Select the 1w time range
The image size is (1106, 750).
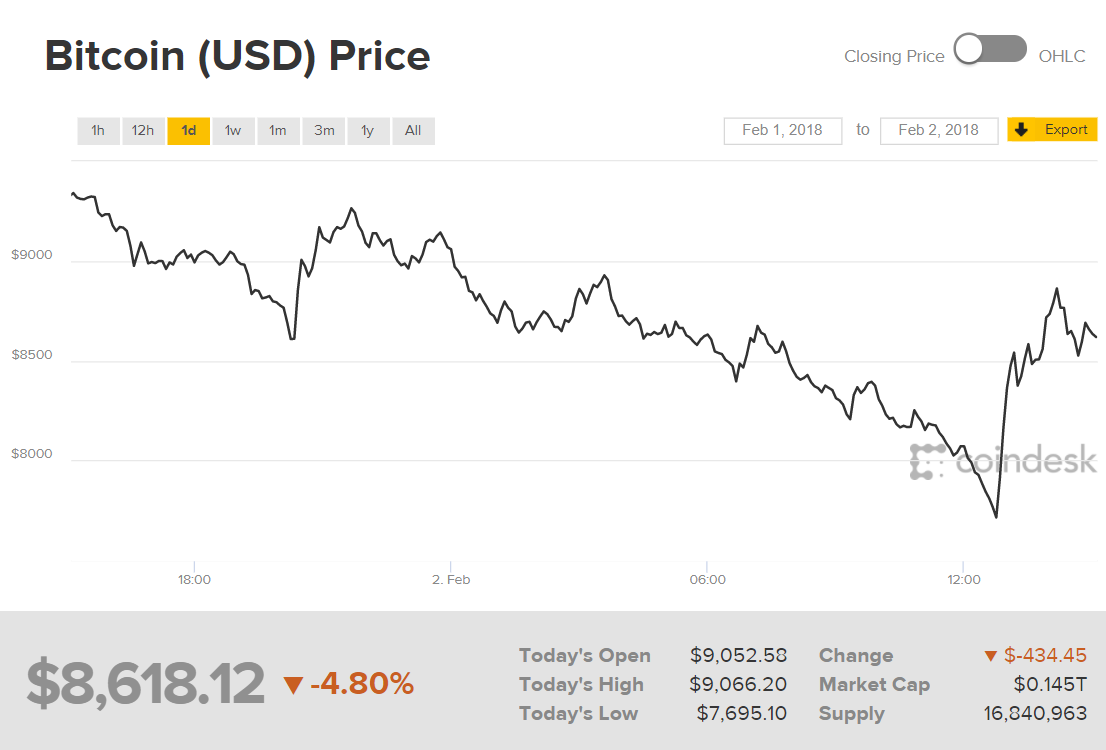point(233,130)
